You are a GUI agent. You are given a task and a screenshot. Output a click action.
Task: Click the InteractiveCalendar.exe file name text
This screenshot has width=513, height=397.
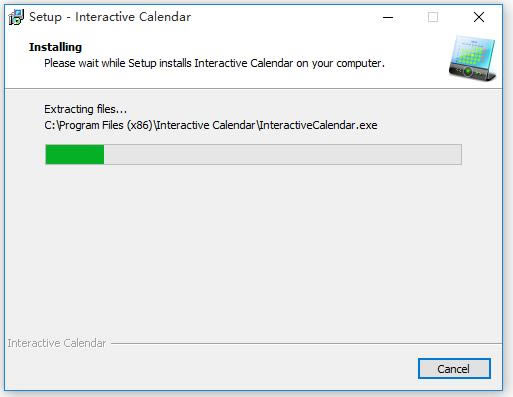coord(318,125)
